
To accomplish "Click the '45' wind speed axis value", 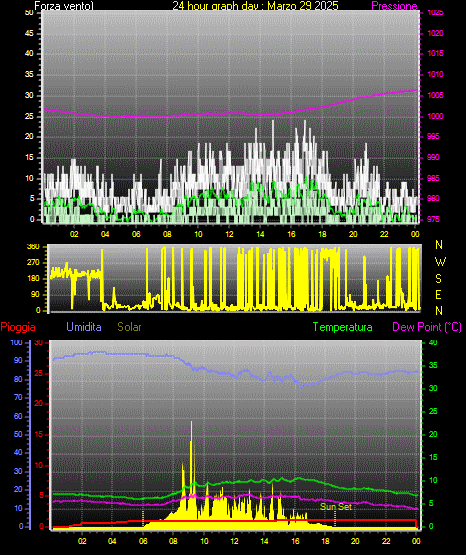I will click(29, 33).
